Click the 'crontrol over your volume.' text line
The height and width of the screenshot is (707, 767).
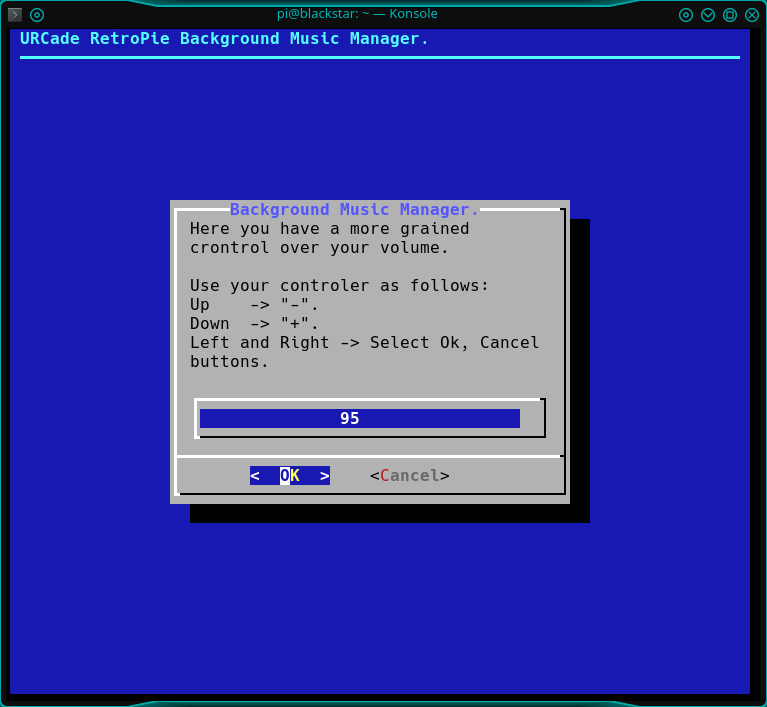[320, 248]
